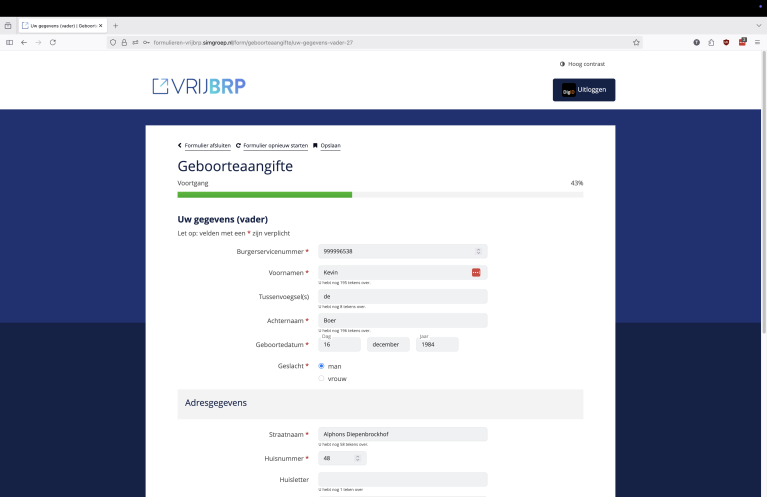This screenshot has height=497, width=767.
Task: Click the Adresgegevens section header
Action: [x=380, y=404]
